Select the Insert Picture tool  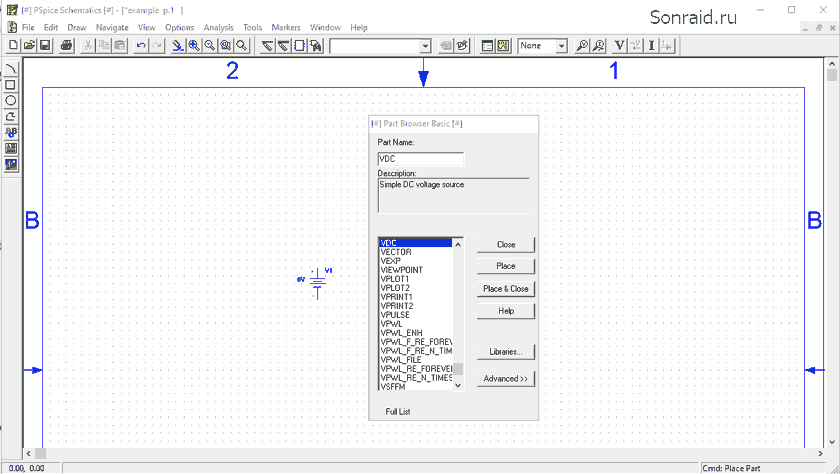[x=11, y=164]
